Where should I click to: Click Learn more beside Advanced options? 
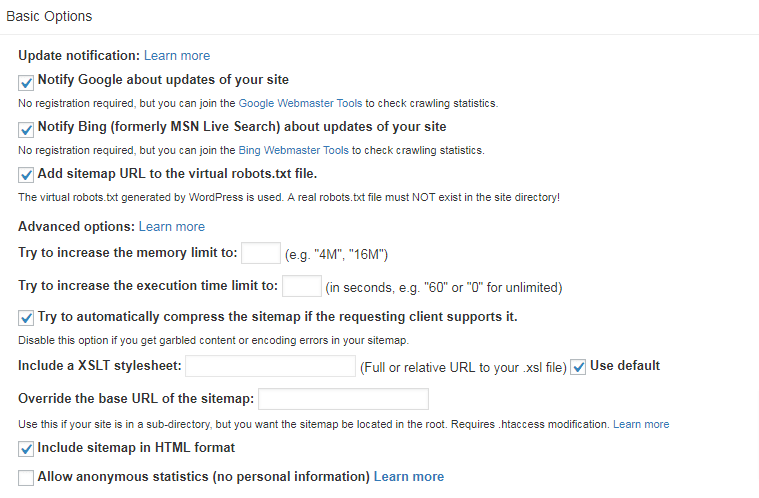[x=172, y=227]
